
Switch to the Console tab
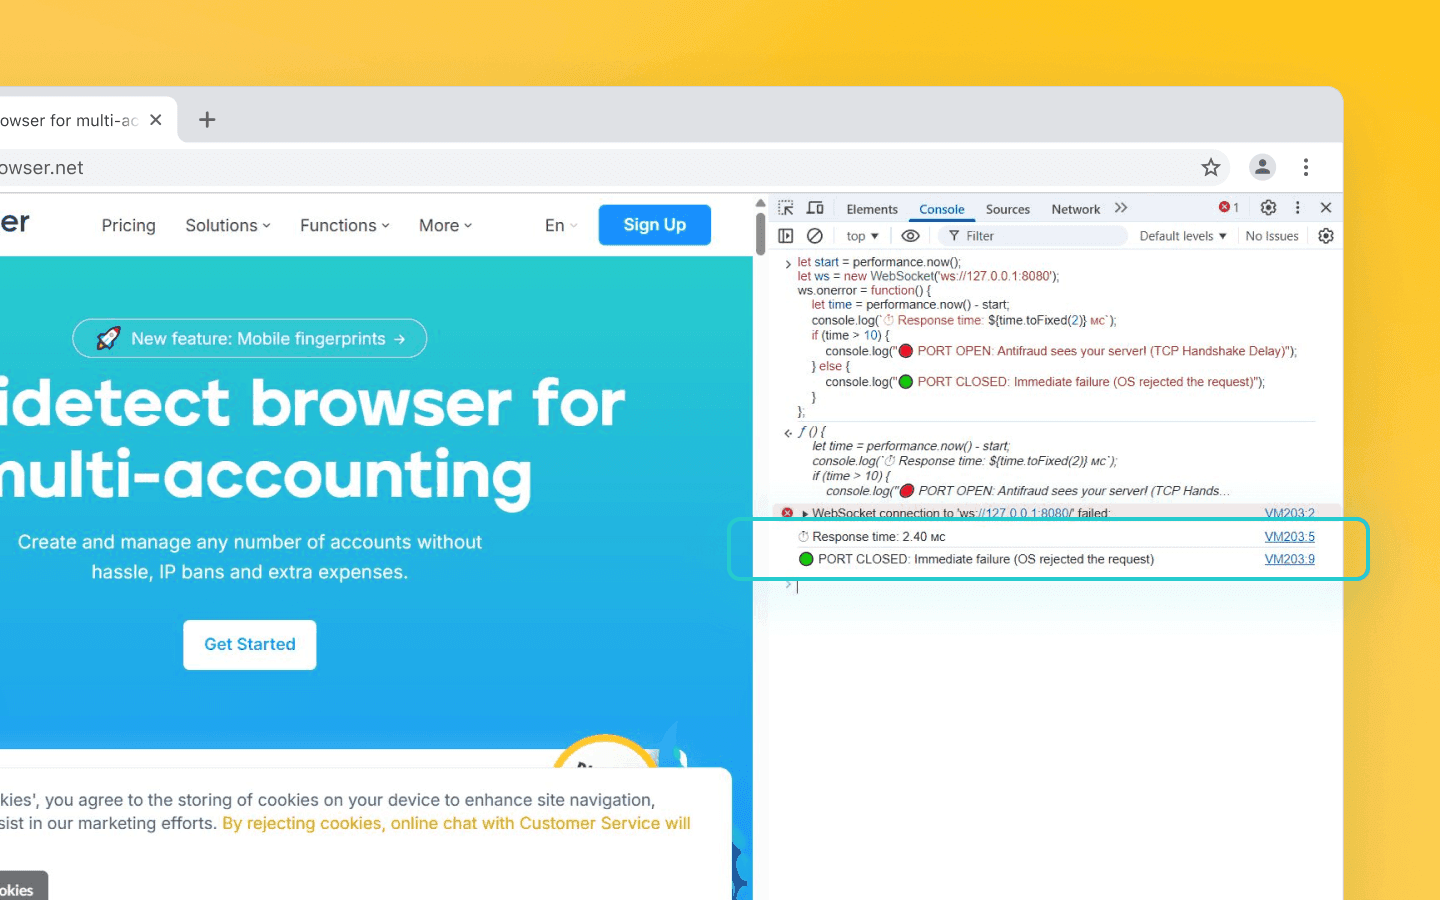pyautogui.click(x=942, y=209)
